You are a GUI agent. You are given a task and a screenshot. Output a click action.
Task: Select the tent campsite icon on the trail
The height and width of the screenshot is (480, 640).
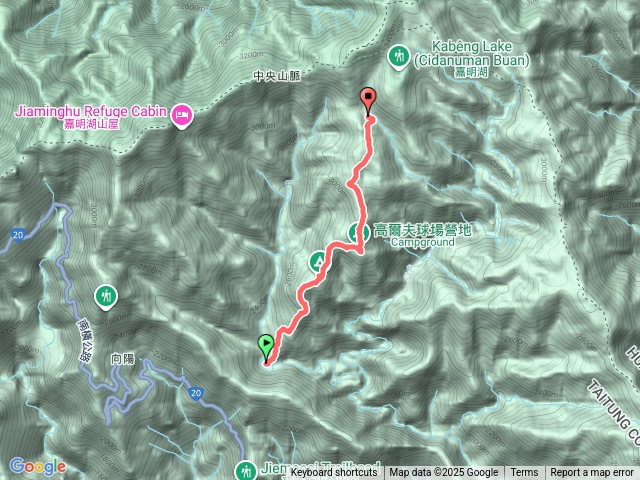[x=319, y=262]
